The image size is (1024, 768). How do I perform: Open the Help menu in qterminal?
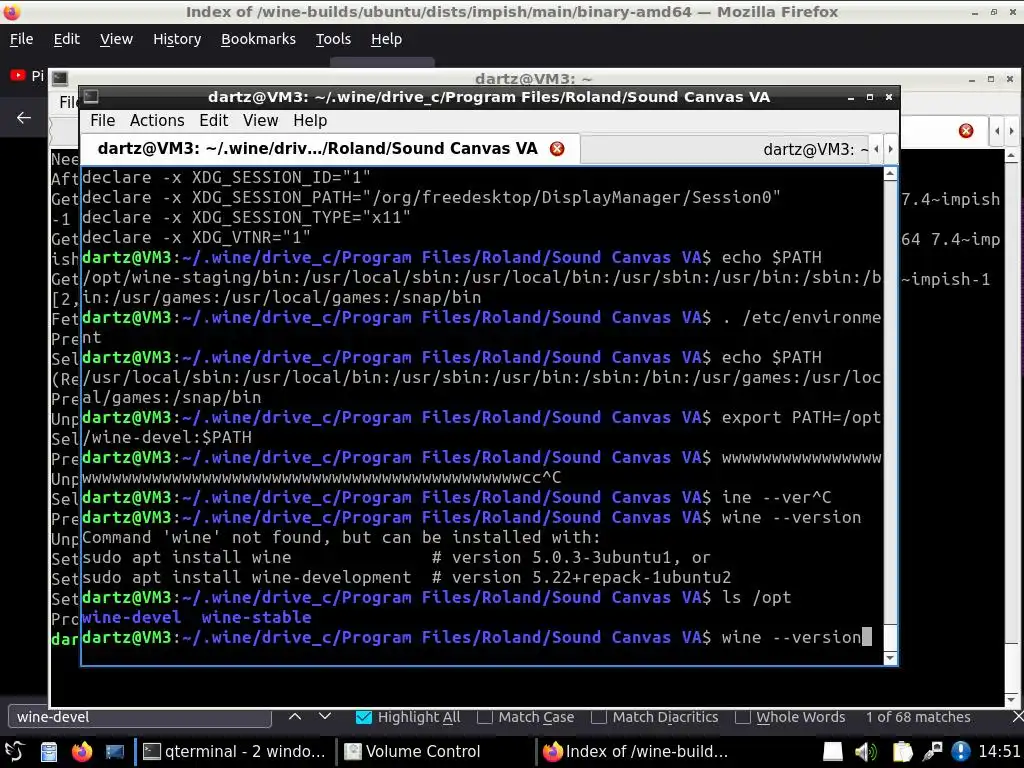[310, 121]
